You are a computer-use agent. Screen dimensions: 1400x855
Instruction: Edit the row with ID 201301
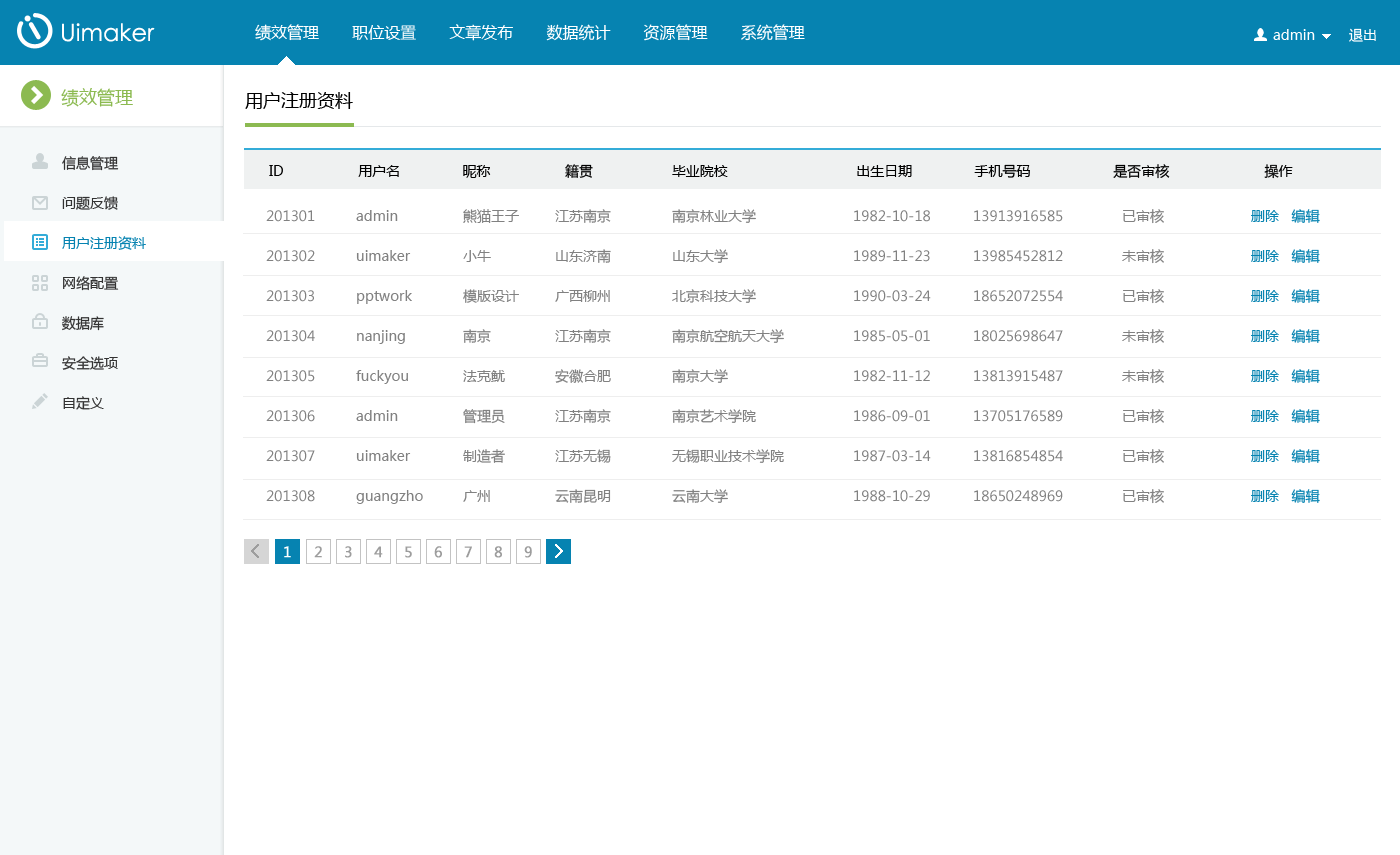pos(1306,216)
